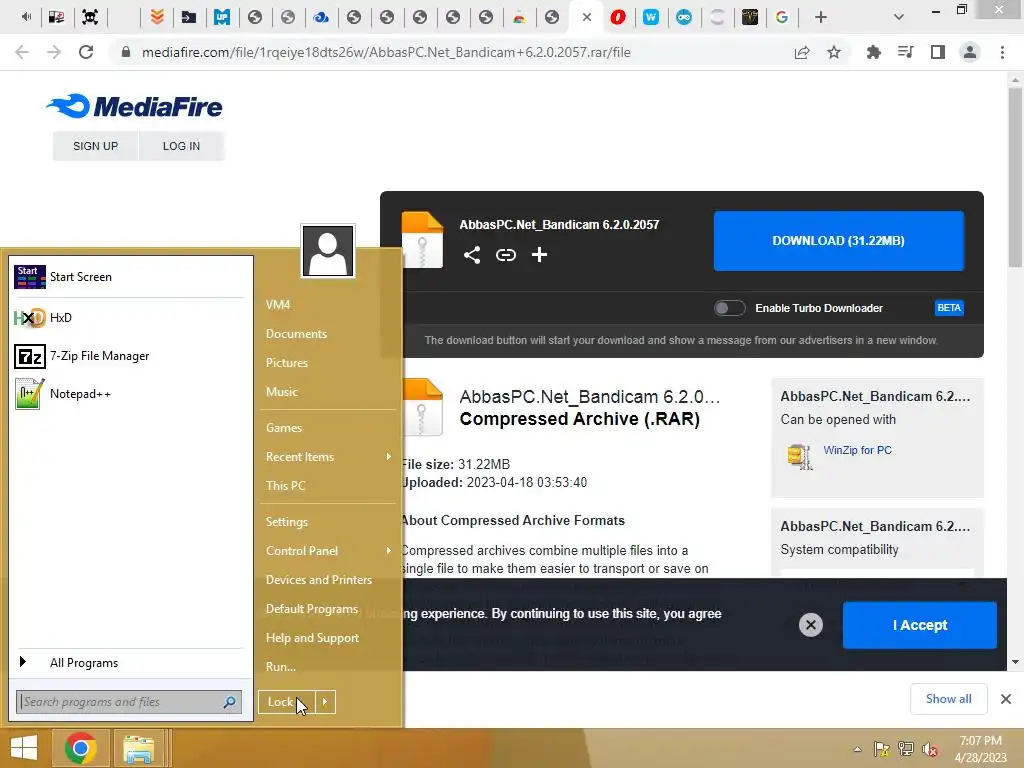Launch Notepad++ from the Start menu
The image size is (1024, 768).
pos(129,394)
